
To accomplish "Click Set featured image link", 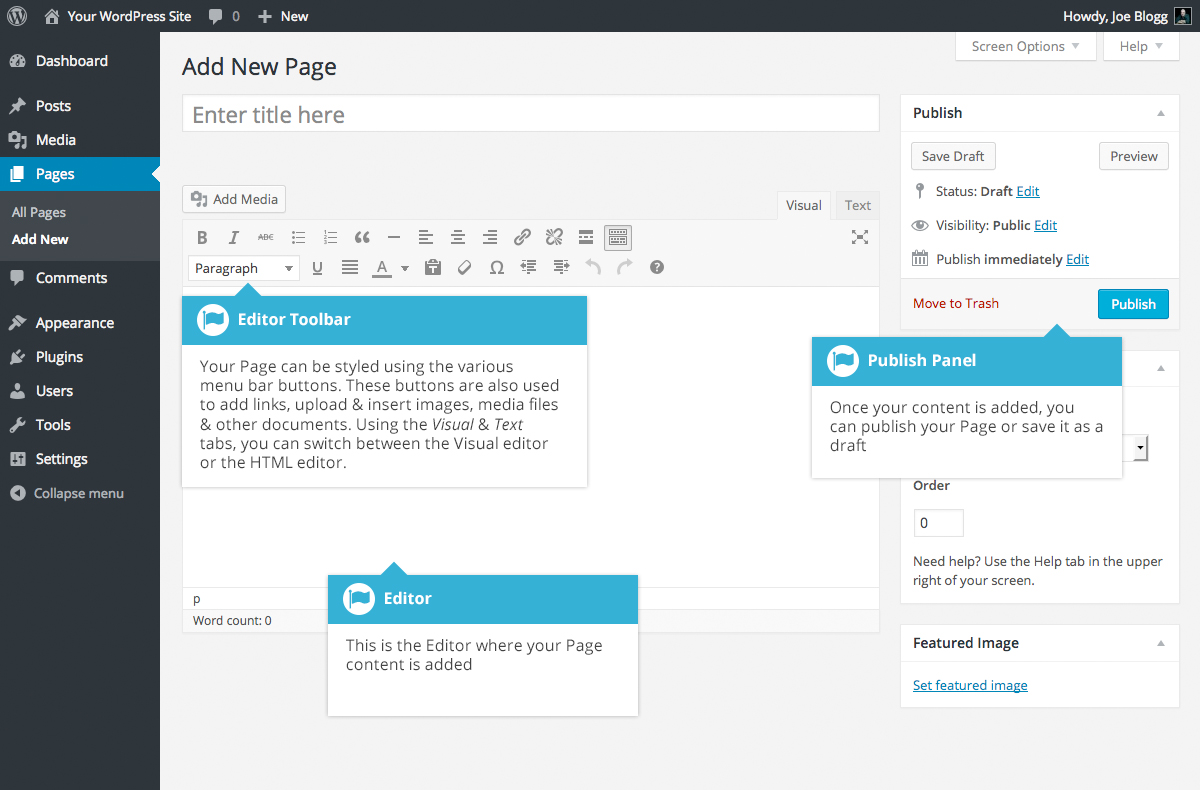I will (970, 685).
